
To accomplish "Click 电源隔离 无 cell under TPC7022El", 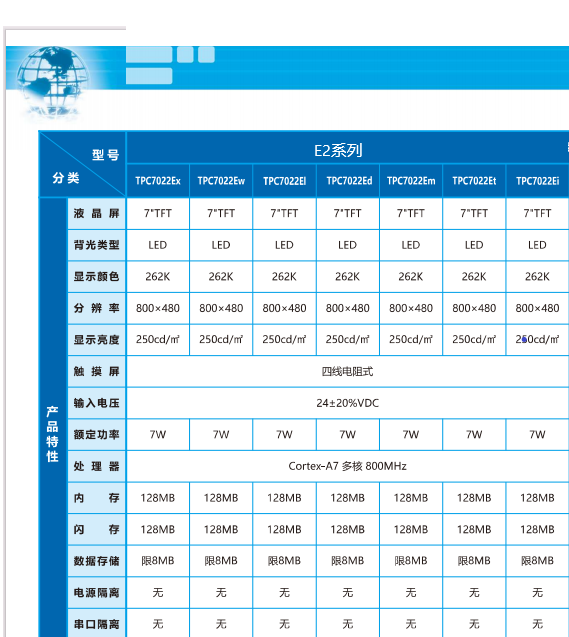I will coord(284,593).
